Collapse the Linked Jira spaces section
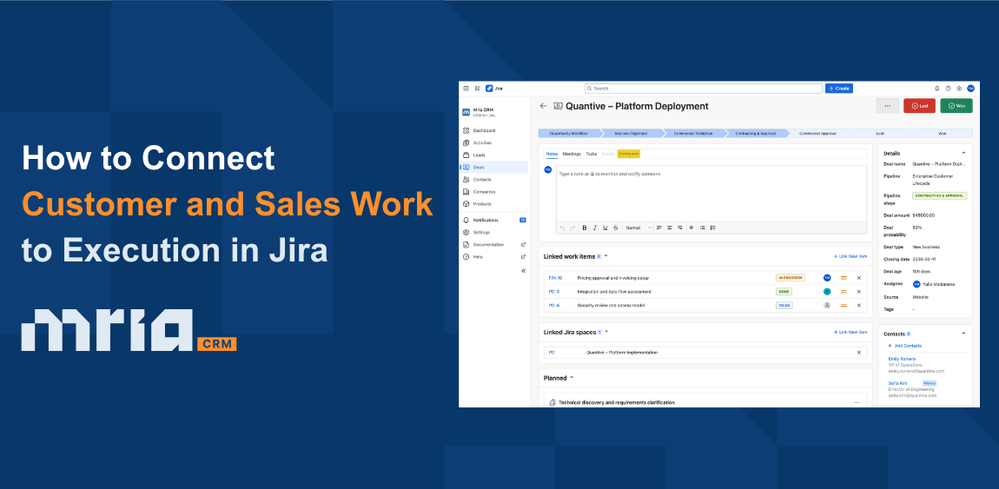 (x=607, y=332)
